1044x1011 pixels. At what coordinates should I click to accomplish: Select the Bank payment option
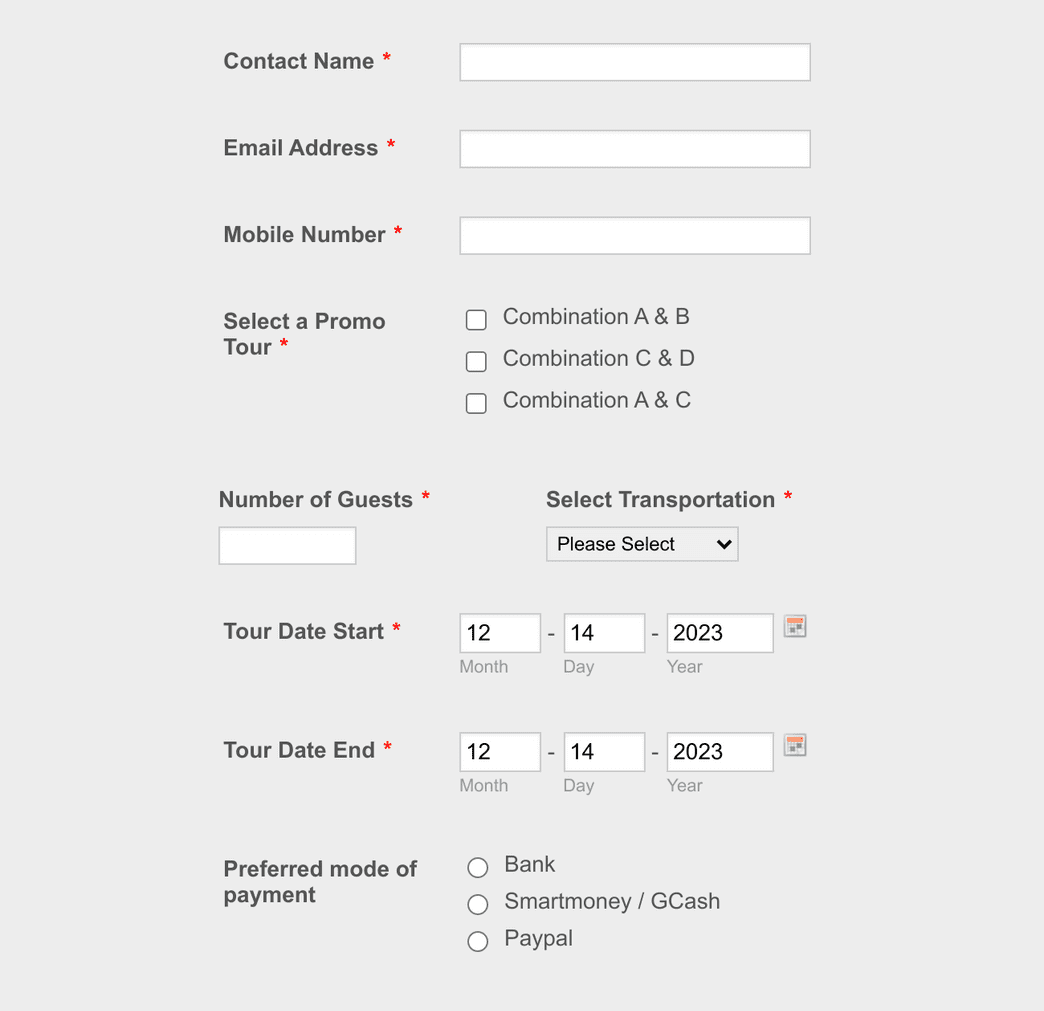478,867
